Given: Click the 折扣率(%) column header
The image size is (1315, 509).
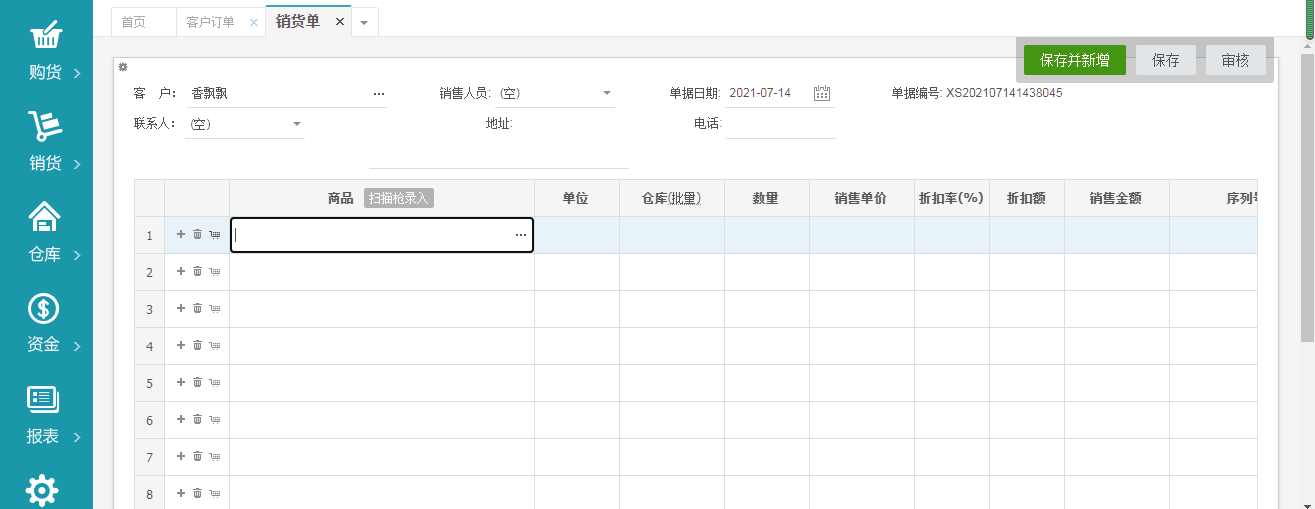Looking at the screenshot, I should pyautogui.click(x=952, y=198).
